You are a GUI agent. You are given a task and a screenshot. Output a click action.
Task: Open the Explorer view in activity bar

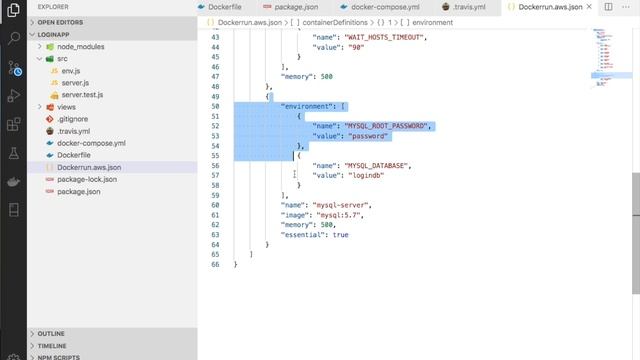pos(13,10)
